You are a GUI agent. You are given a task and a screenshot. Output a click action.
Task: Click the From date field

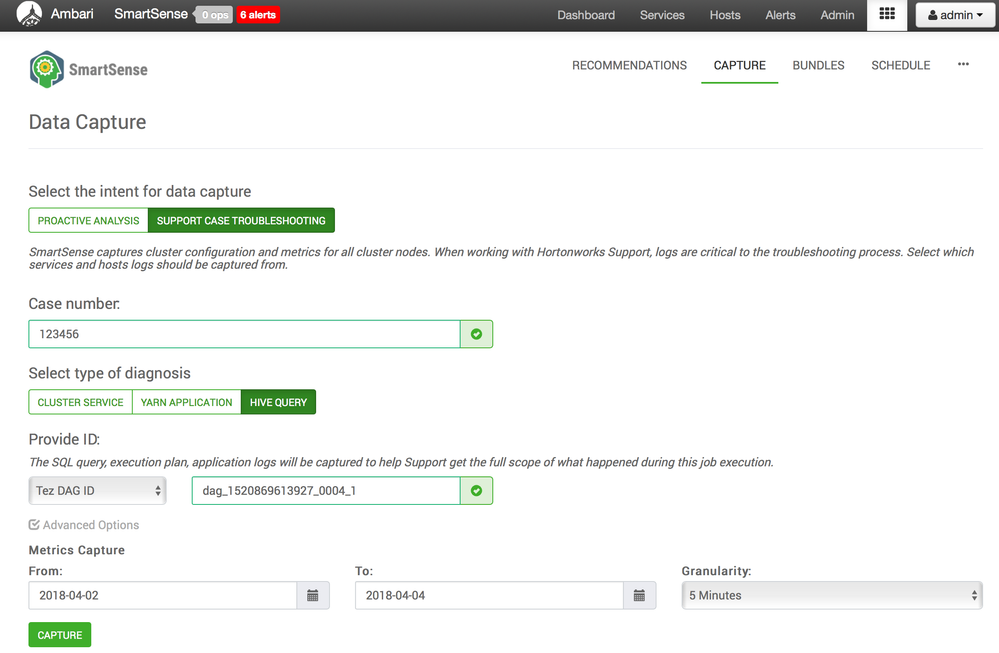click(163, 596)
